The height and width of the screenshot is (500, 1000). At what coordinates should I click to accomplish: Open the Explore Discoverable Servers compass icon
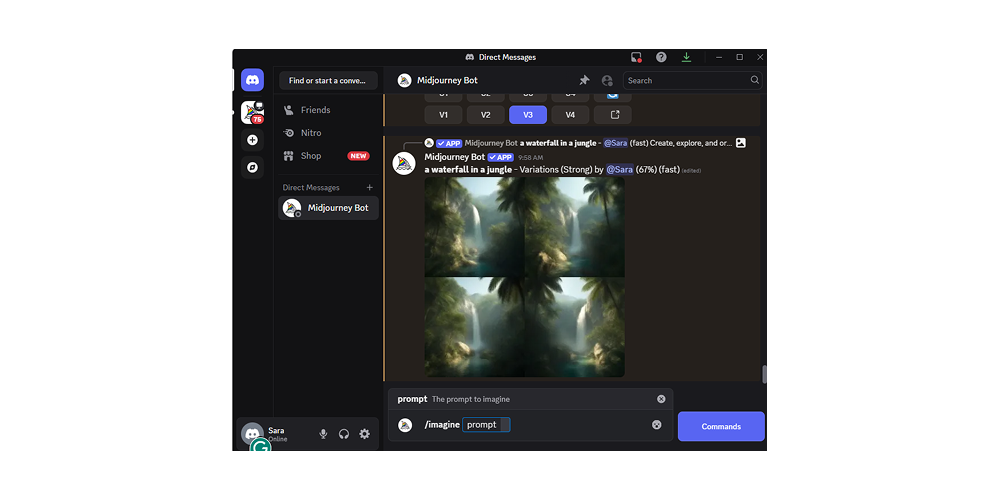tap(252, 167)
